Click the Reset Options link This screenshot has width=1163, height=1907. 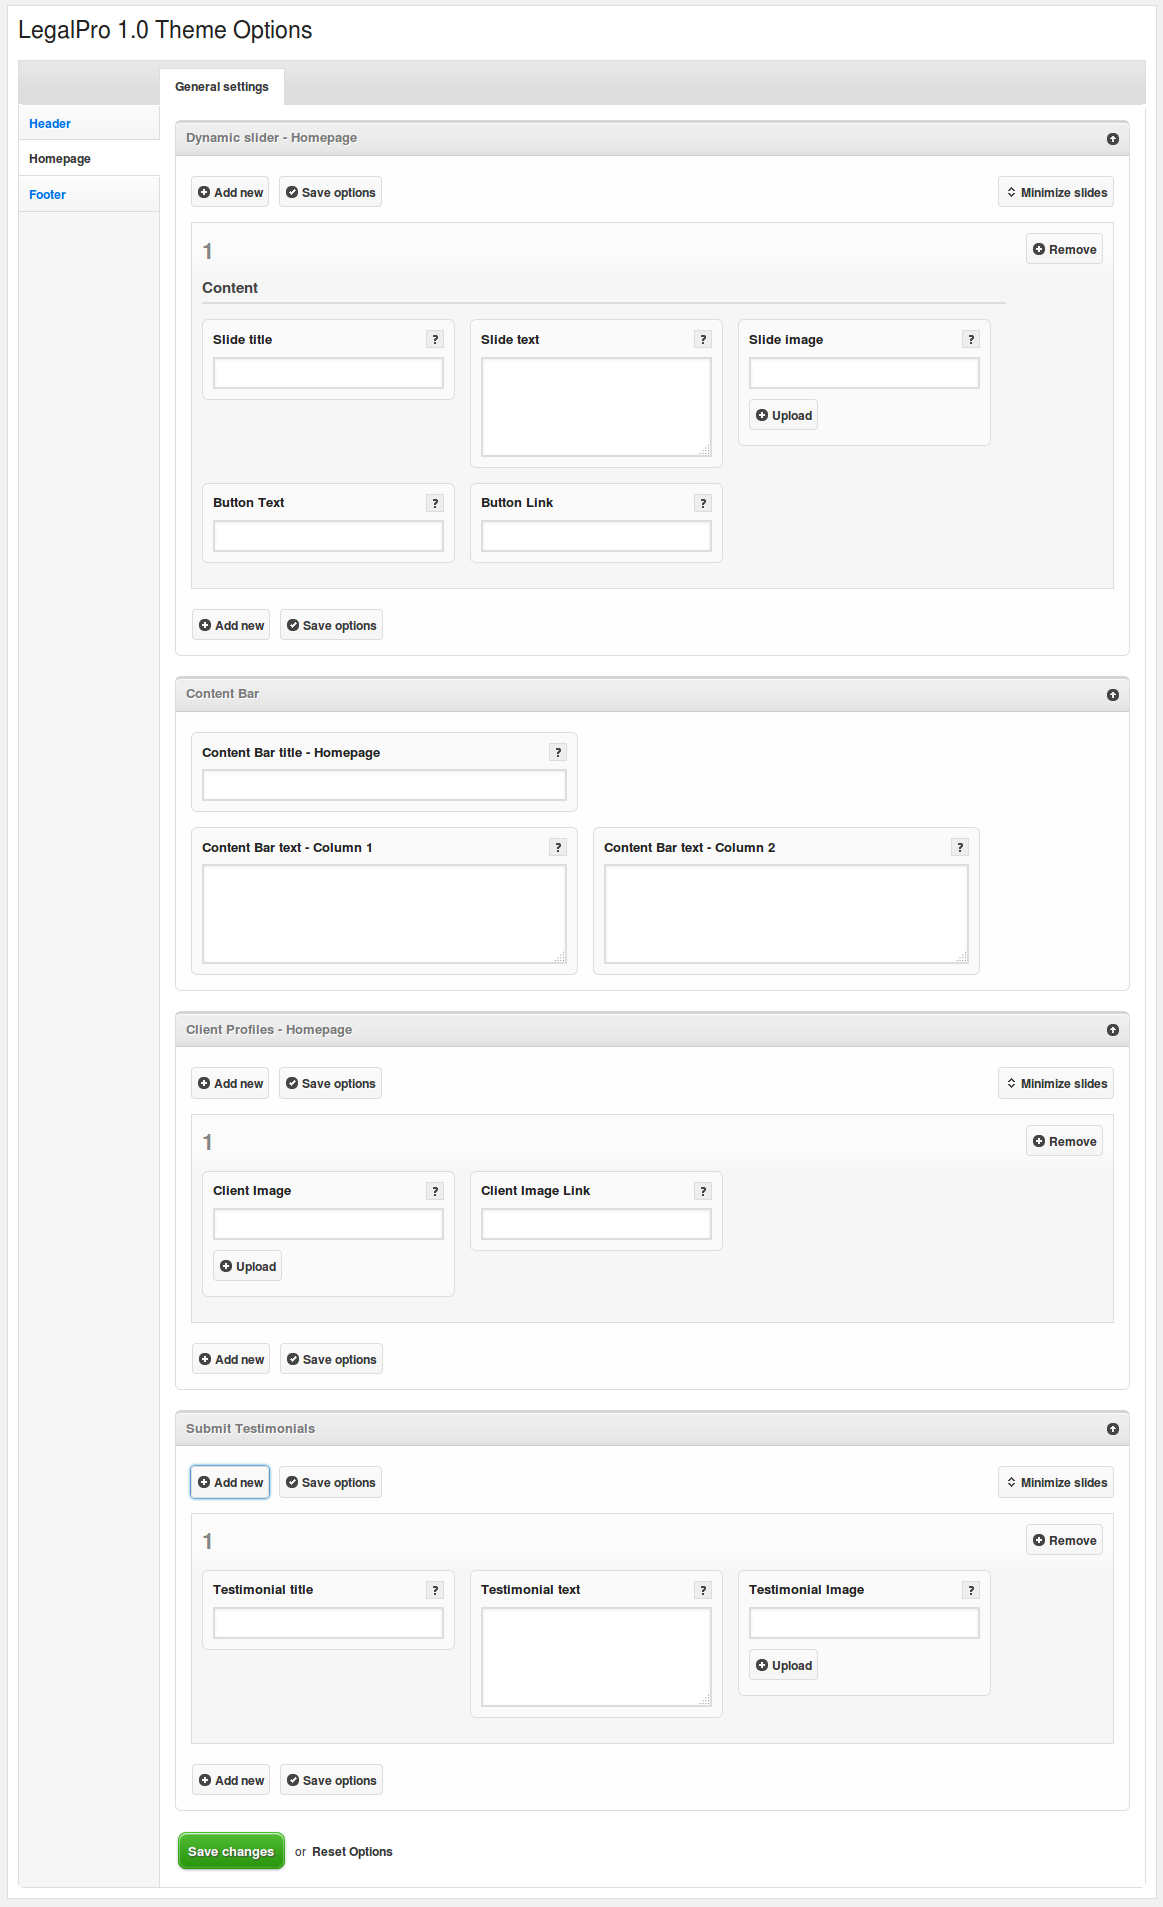click(x=352, y=1852)
